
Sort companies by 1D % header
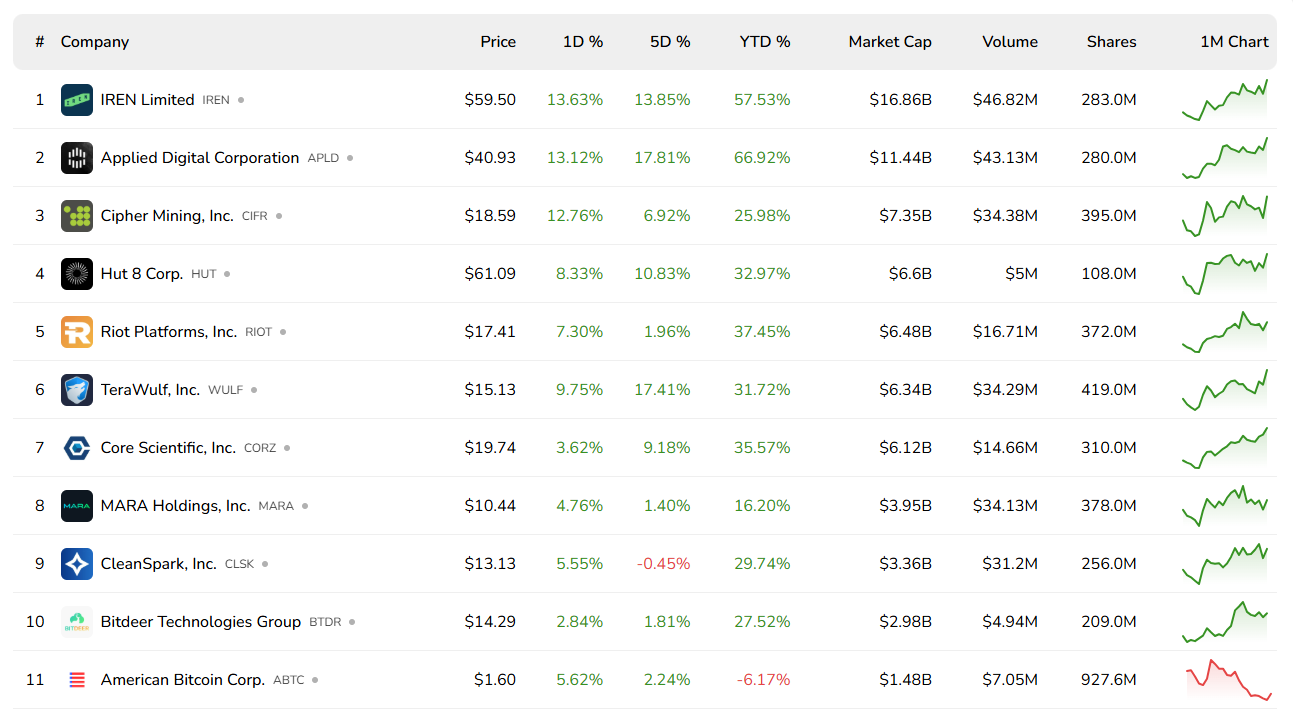click(582, 42)
